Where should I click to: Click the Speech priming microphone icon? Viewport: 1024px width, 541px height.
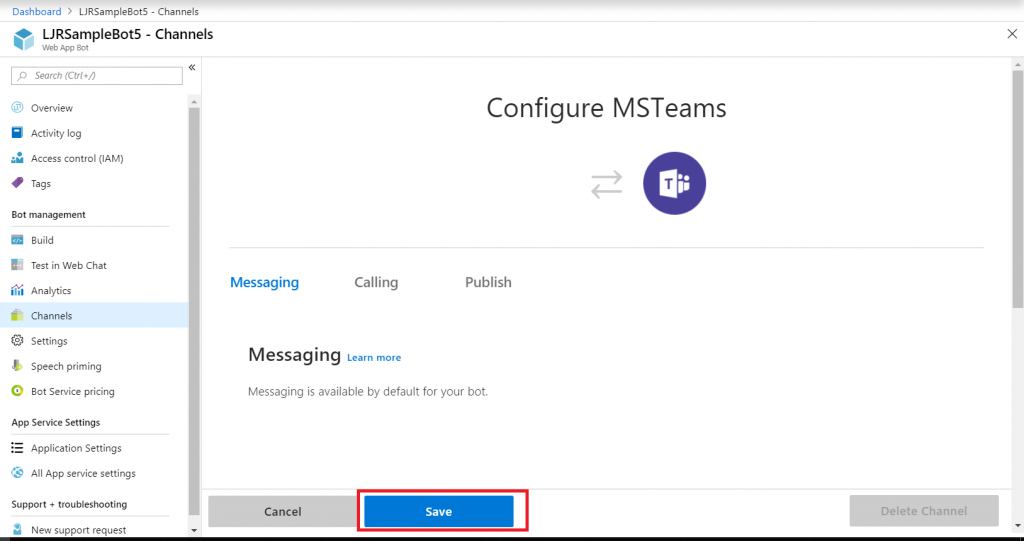tap(18, 366)
